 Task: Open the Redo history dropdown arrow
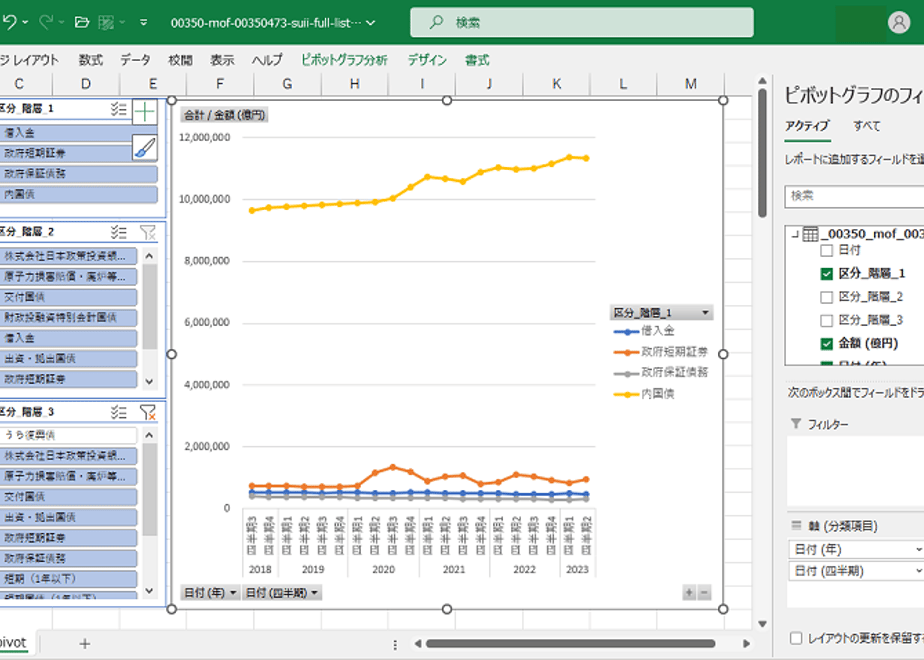tap(61, 22)
